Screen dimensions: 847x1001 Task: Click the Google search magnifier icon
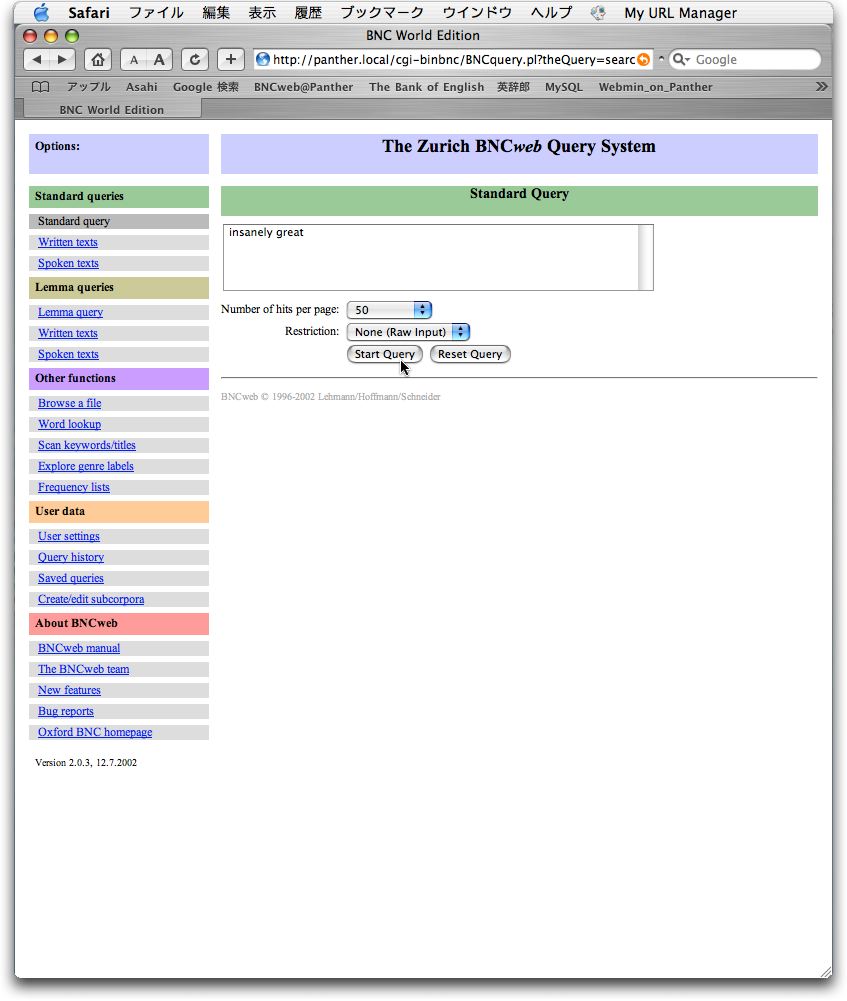[x=681, y=59]
